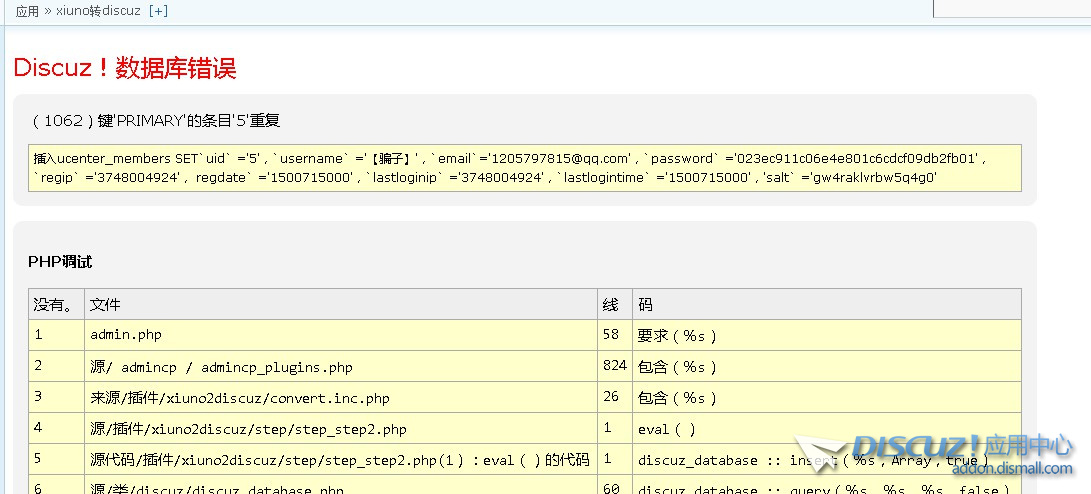1091x494 pixels.
Task: Click row number 2 cell
Action: coord(56,366)
